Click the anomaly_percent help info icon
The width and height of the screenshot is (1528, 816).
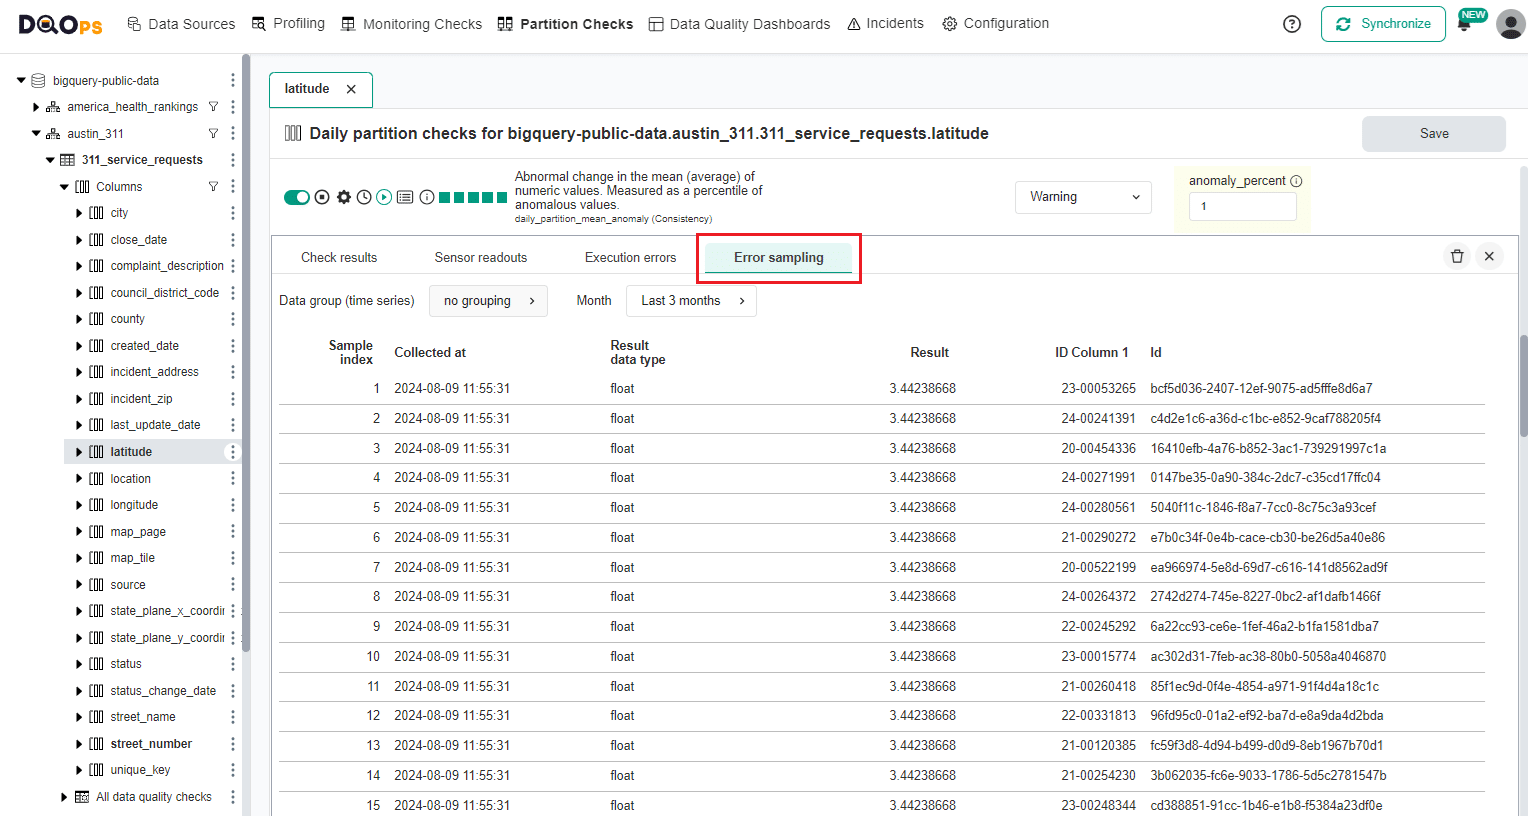1296,181
